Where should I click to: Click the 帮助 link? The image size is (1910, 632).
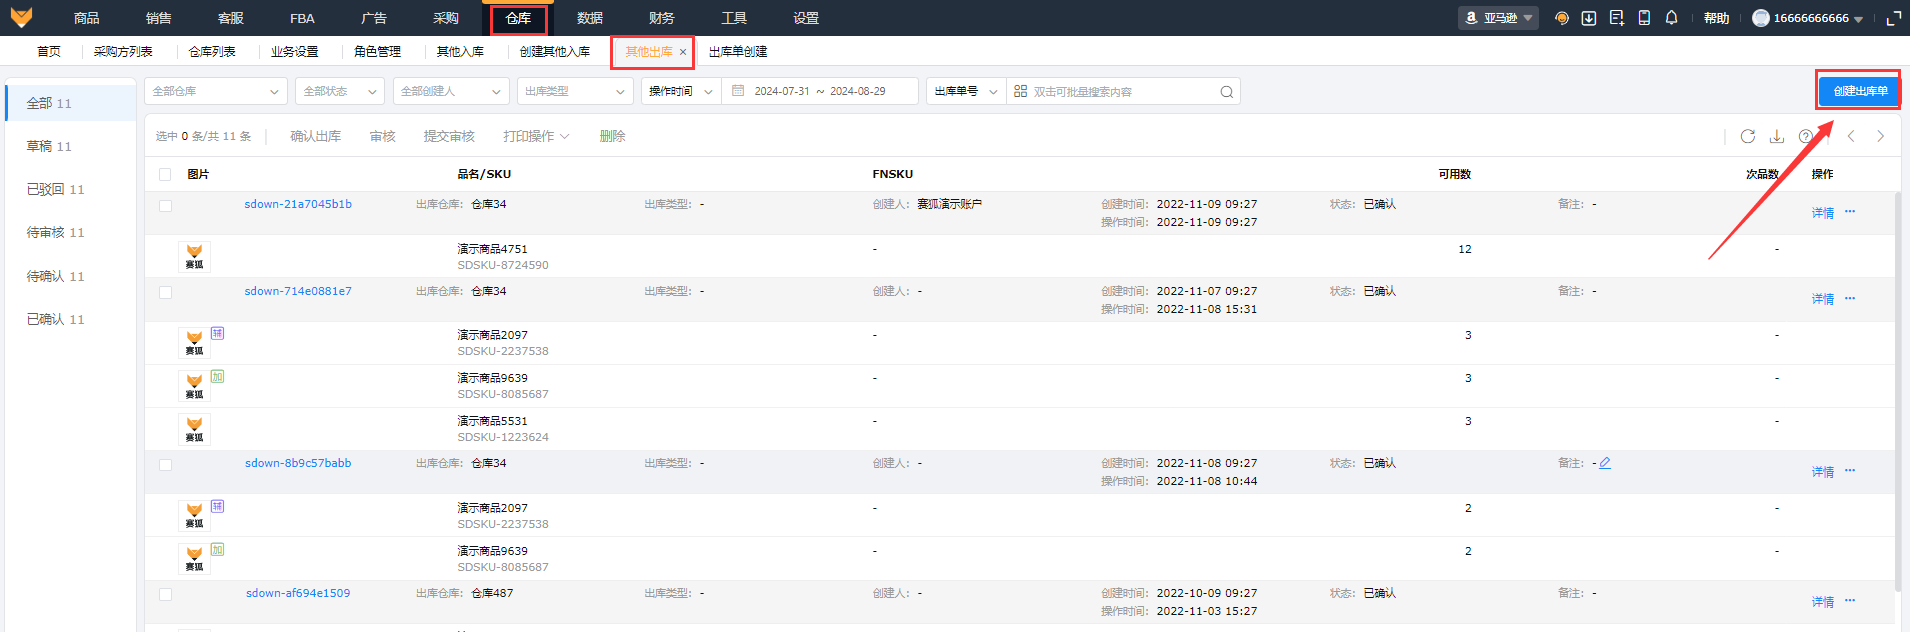1717,18
